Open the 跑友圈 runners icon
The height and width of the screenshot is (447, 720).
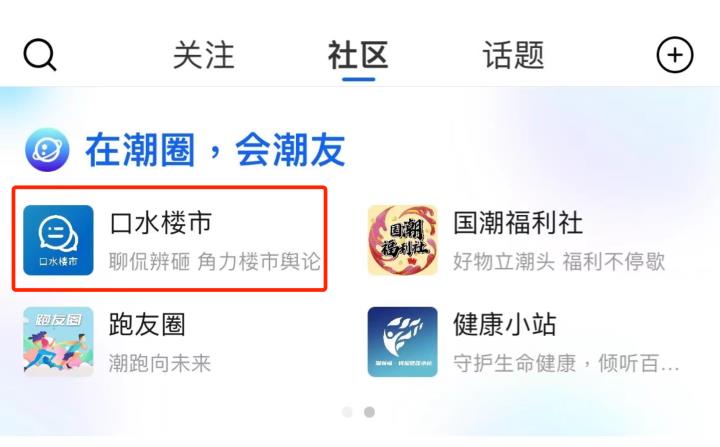pyautogui.click(x=58, y=342)
